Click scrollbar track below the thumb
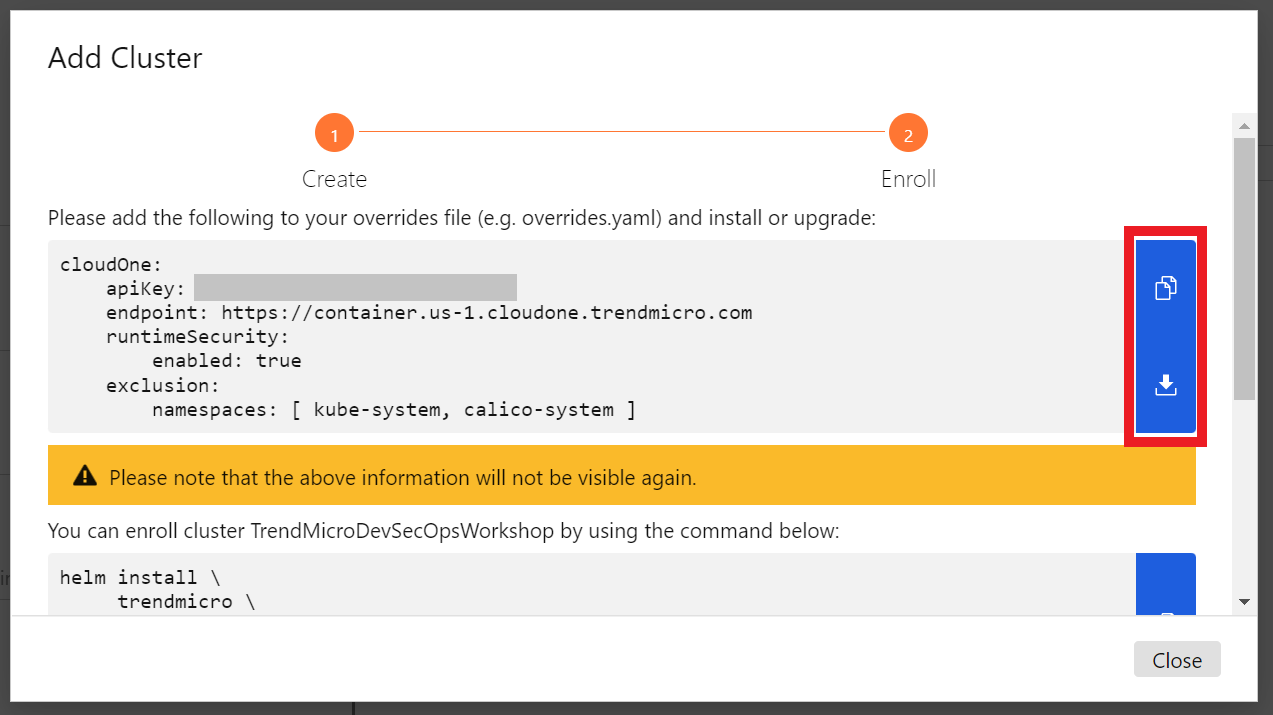 [1244, 495]
